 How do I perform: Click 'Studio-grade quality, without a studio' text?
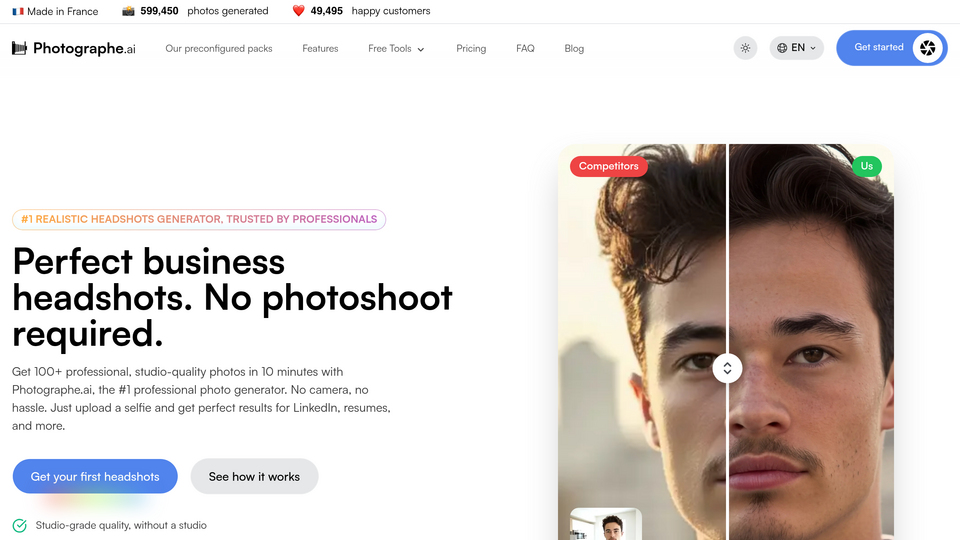point(121,525)
